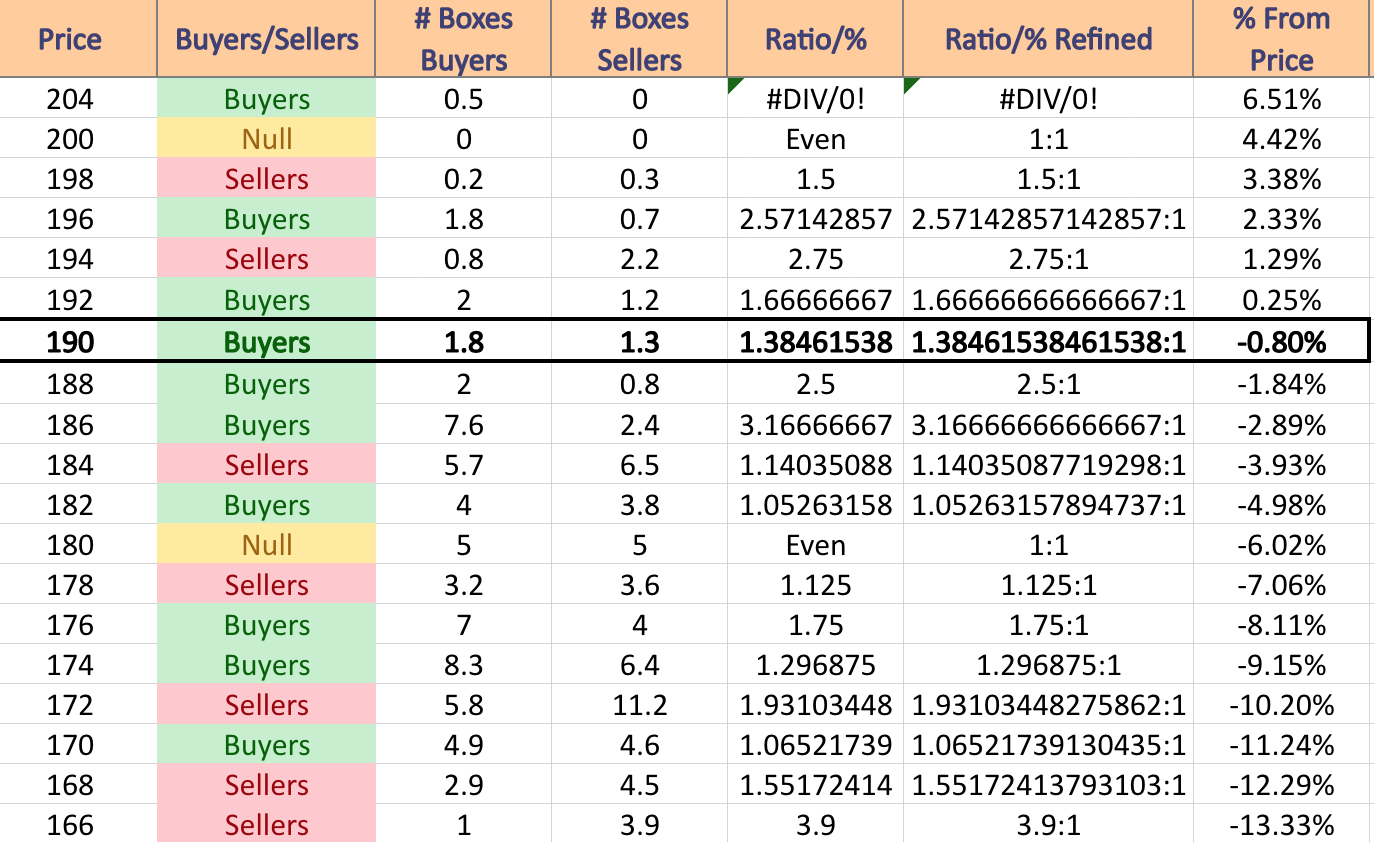Click the 2.5:1 refined ratio cell
Image resolution: width=1374 pixels, height=842 pixels.
coord(1048,384)
